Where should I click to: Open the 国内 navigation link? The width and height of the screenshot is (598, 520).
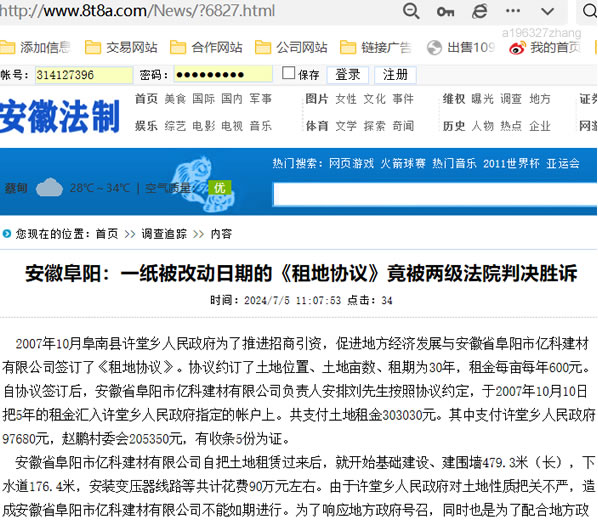point(232,99)
